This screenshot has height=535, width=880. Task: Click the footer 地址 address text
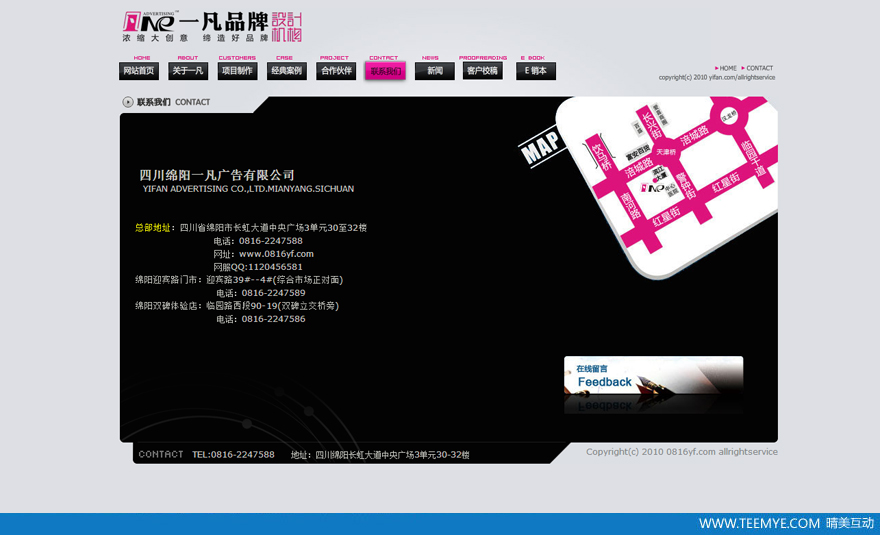380,455
